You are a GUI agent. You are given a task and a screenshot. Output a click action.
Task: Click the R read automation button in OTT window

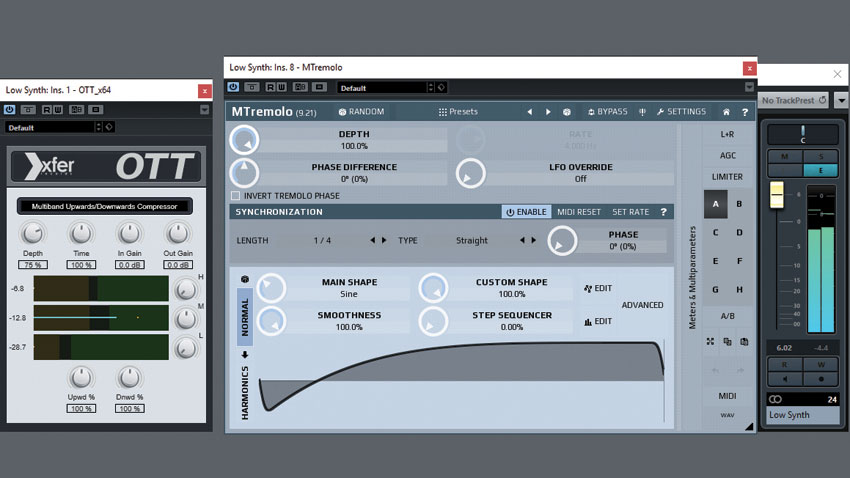pos(47,109)
